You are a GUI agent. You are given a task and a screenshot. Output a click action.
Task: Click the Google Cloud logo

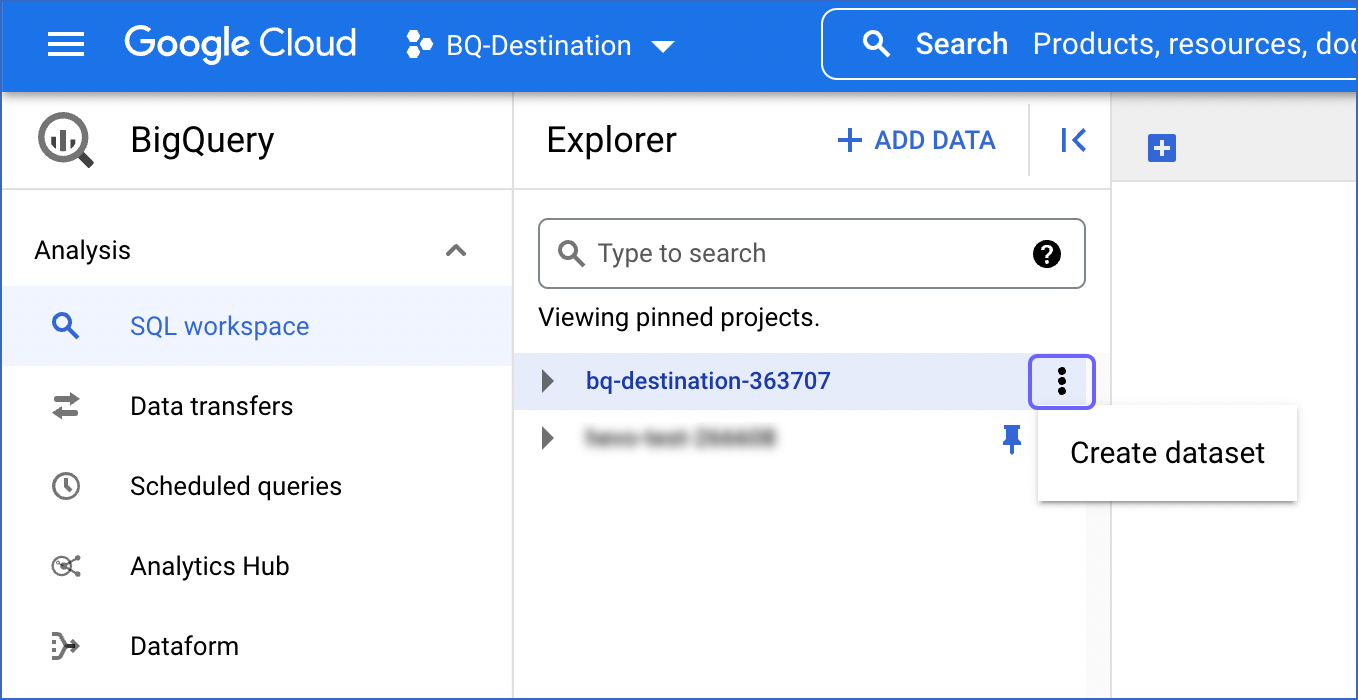click(240, 44)
